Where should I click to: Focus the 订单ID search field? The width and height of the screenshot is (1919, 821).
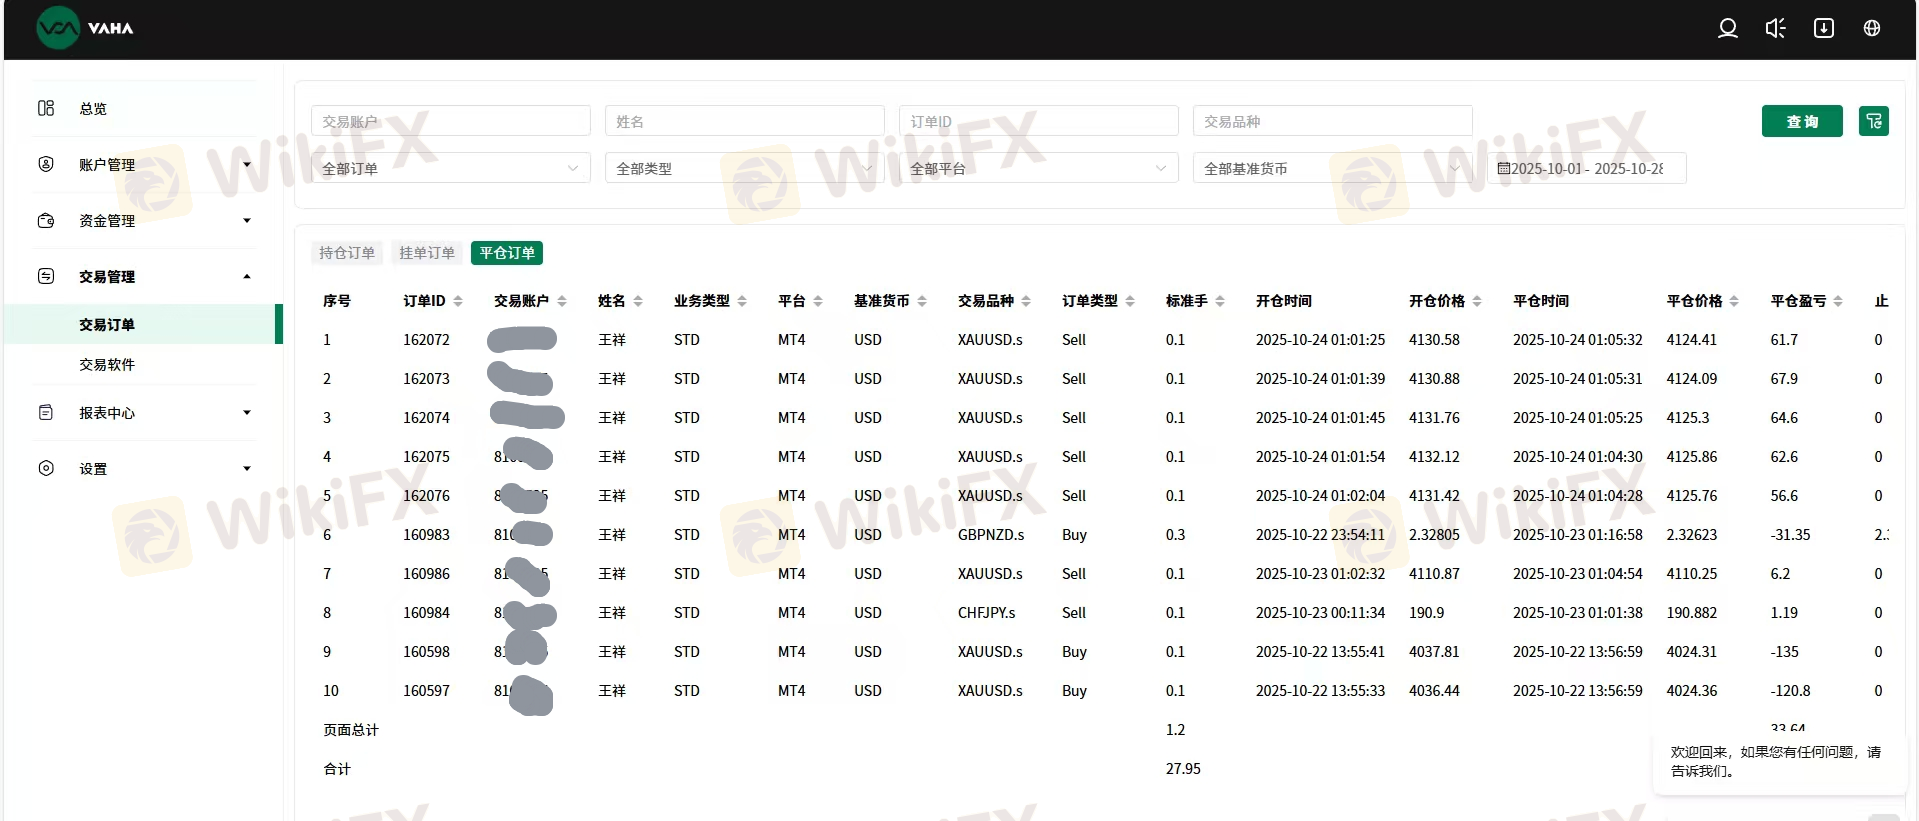(x=1039, y=121)
